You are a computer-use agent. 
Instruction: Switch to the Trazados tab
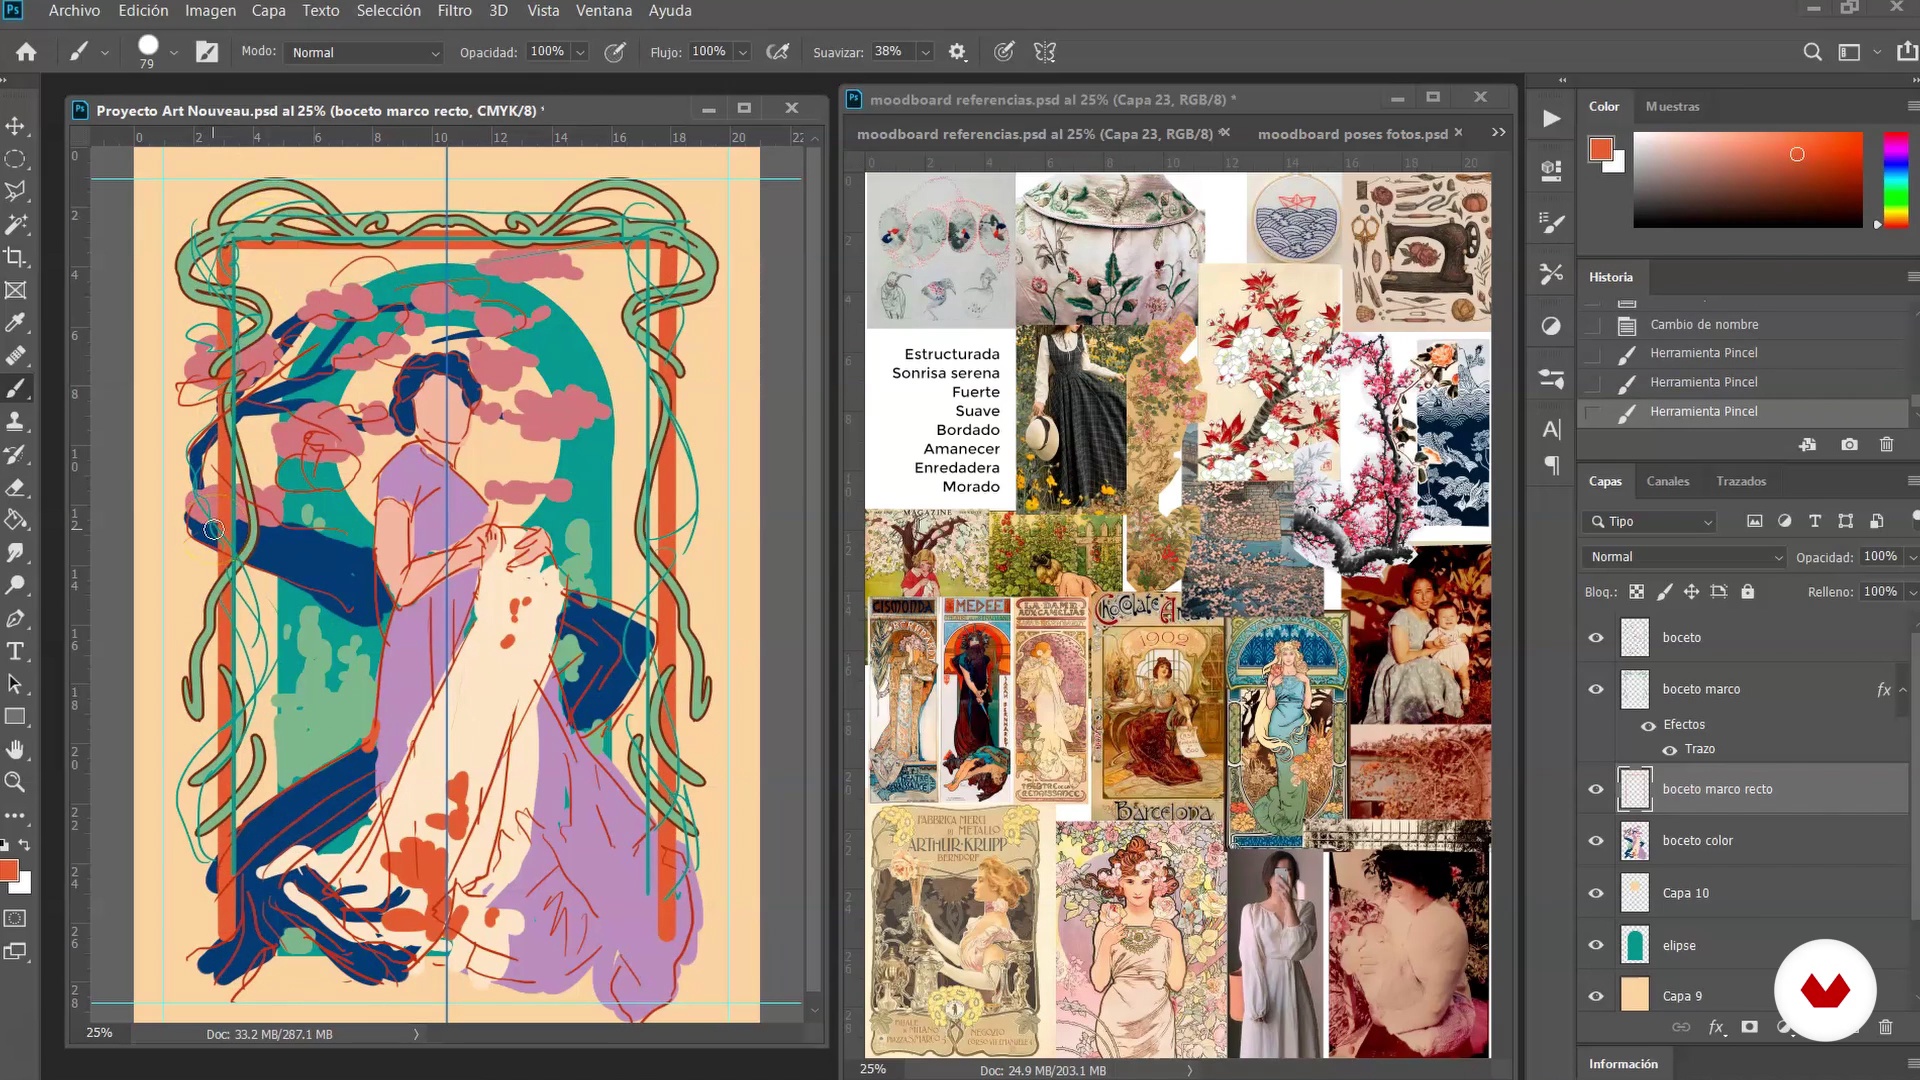[1741, 482]
